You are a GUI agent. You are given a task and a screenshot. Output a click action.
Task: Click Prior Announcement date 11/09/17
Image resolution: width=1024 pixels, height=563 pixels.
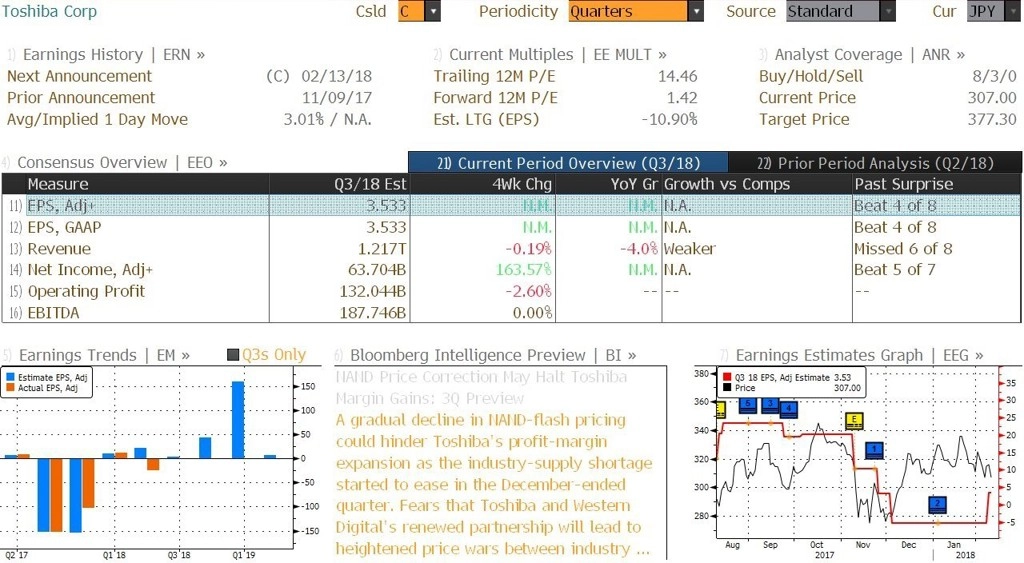pyautogui.click(x=336, y=98)
